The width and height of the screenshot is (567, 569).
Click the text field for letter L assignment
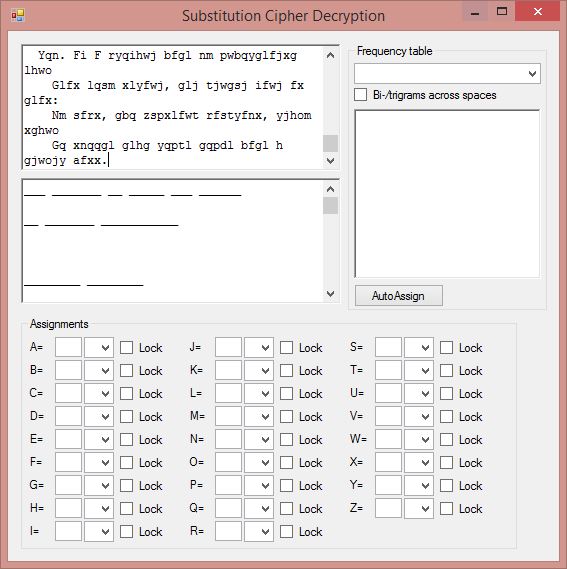pyautogui.click(x=228, y=394)
